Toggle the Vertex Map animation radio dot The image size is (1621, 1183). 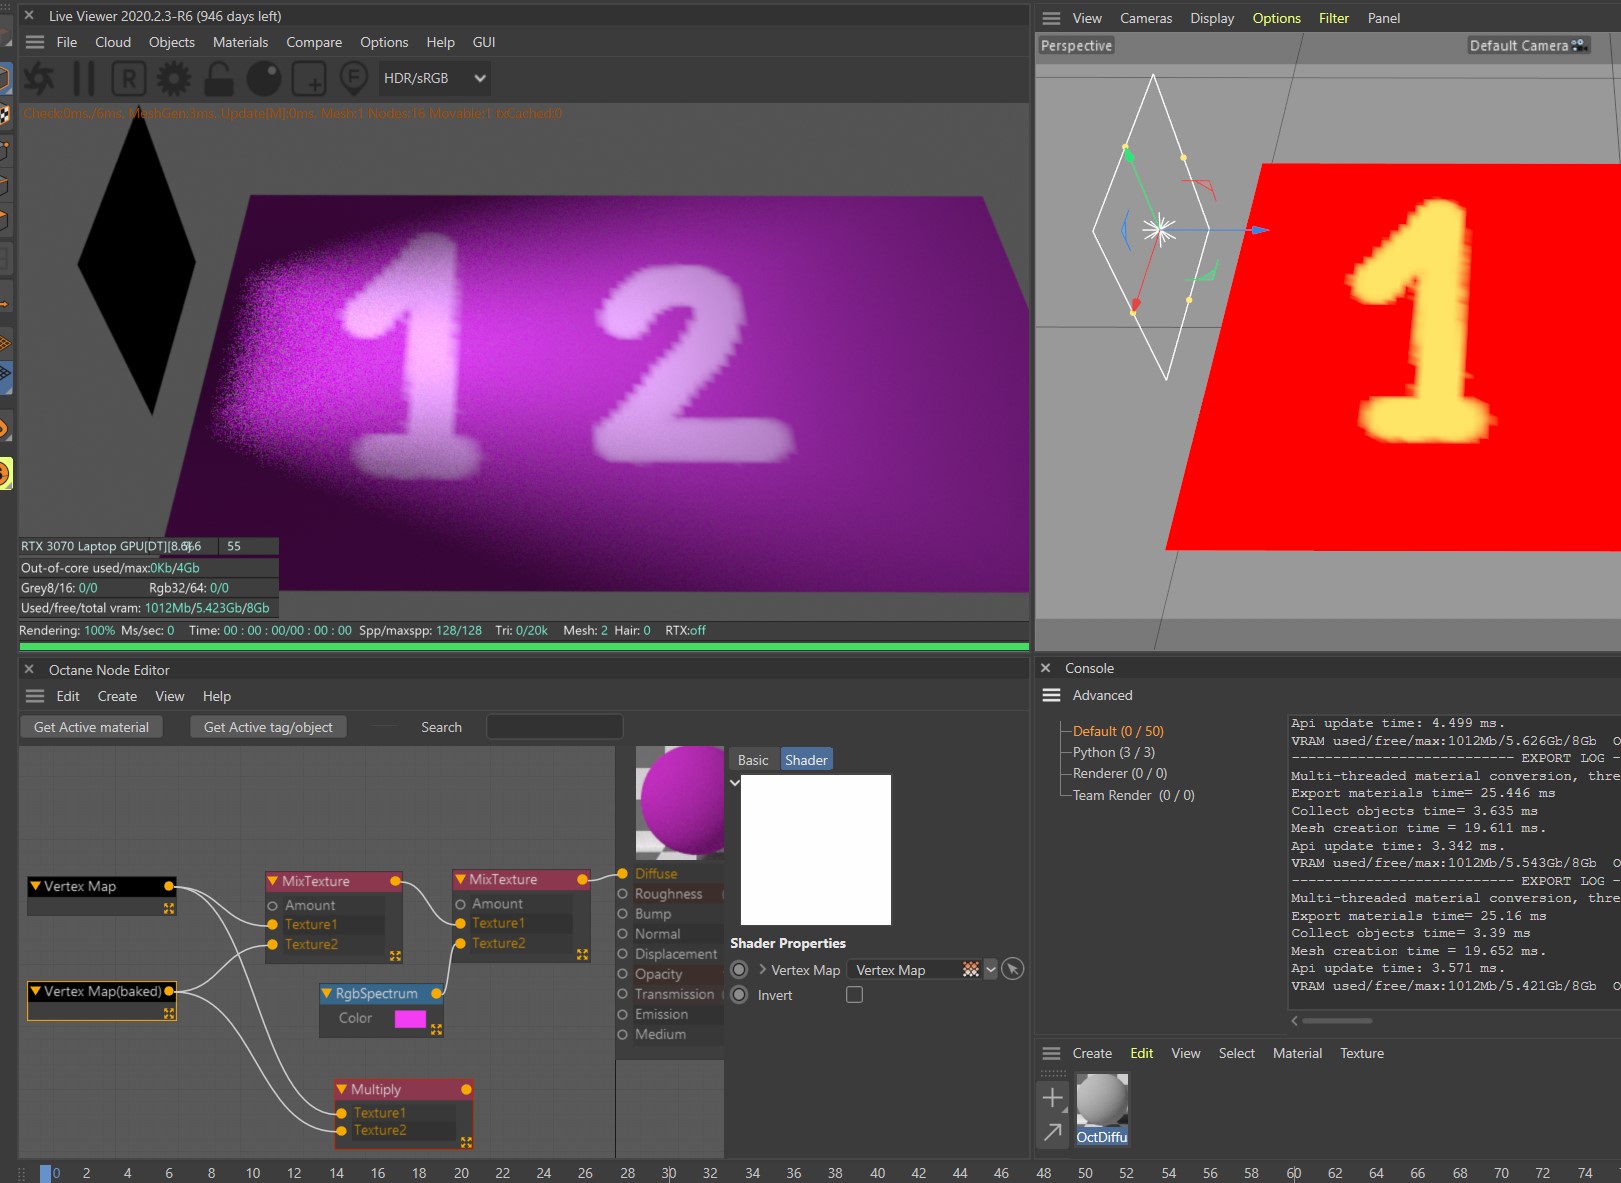click(739, 969)
